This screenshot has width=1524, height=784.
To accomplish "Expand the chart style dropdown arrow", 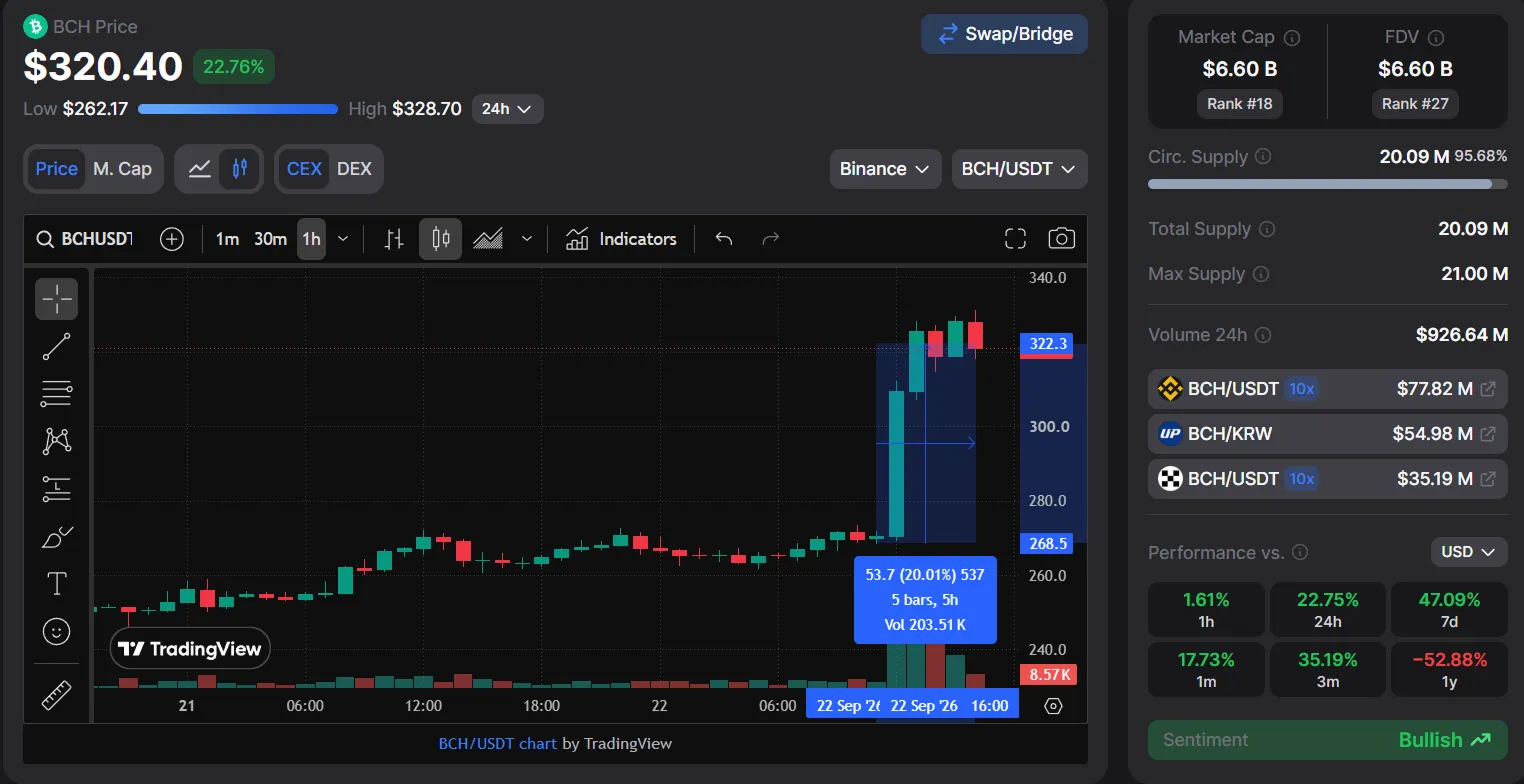I will [x=527, y=239].
